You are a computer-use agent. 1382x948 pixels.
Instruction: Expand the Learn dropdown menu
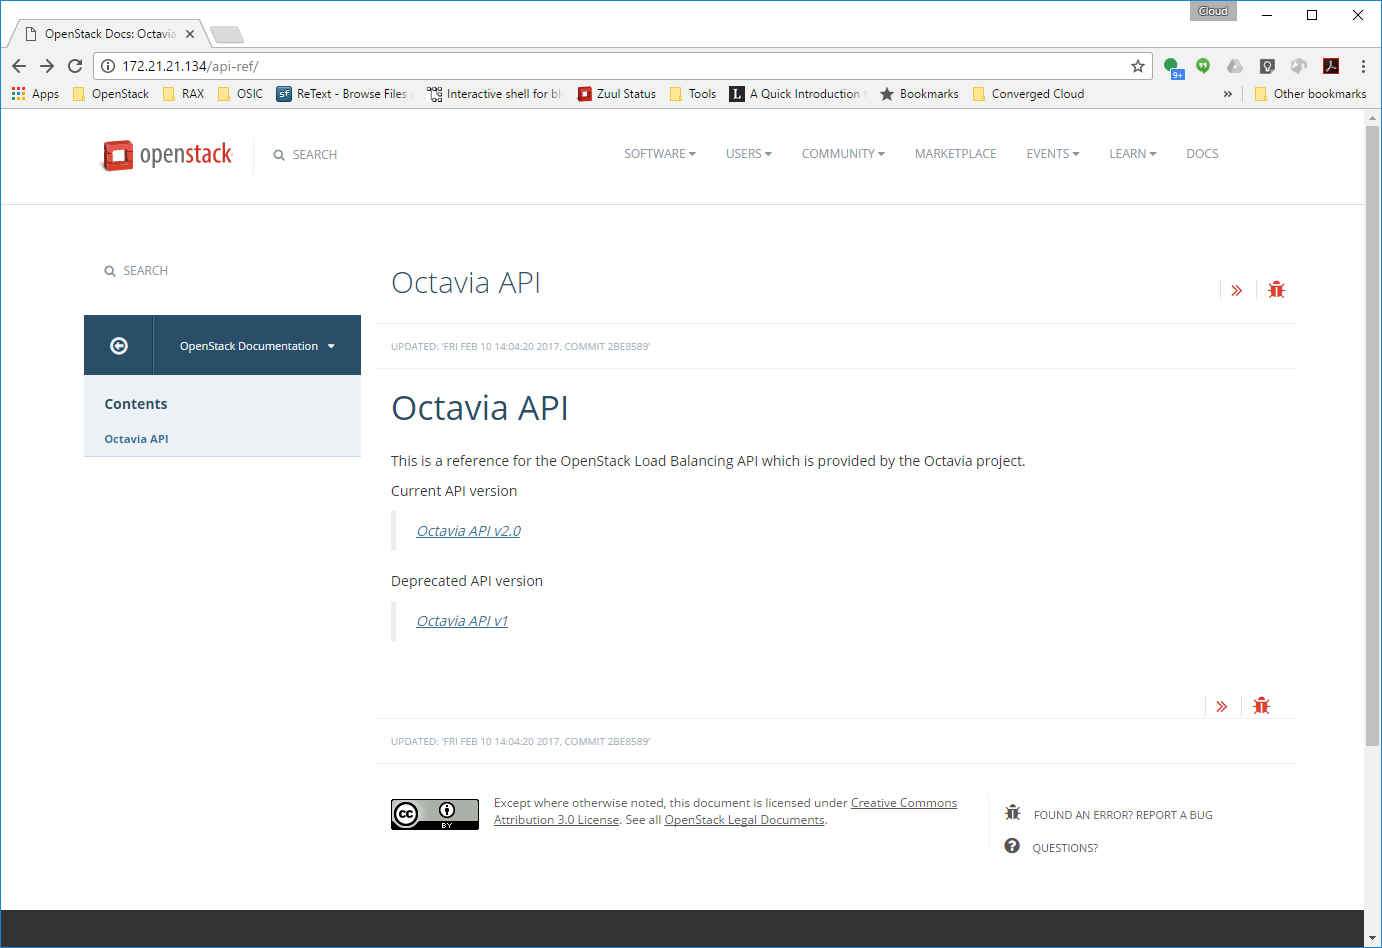click(1132, 154)
